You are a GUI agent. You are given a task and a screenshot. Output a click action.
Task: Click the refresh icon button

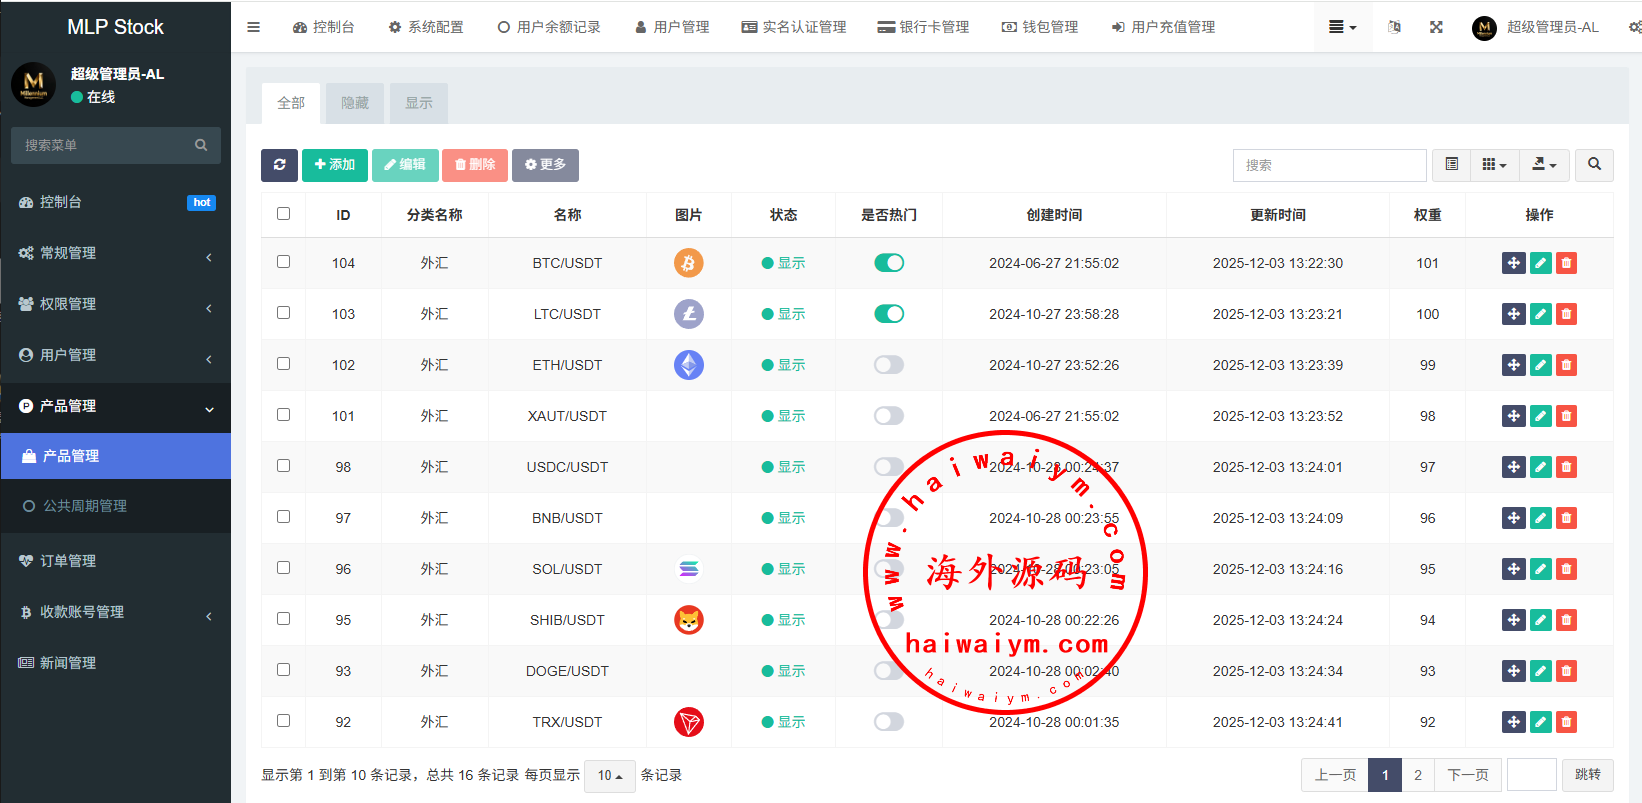pos(279,165)
